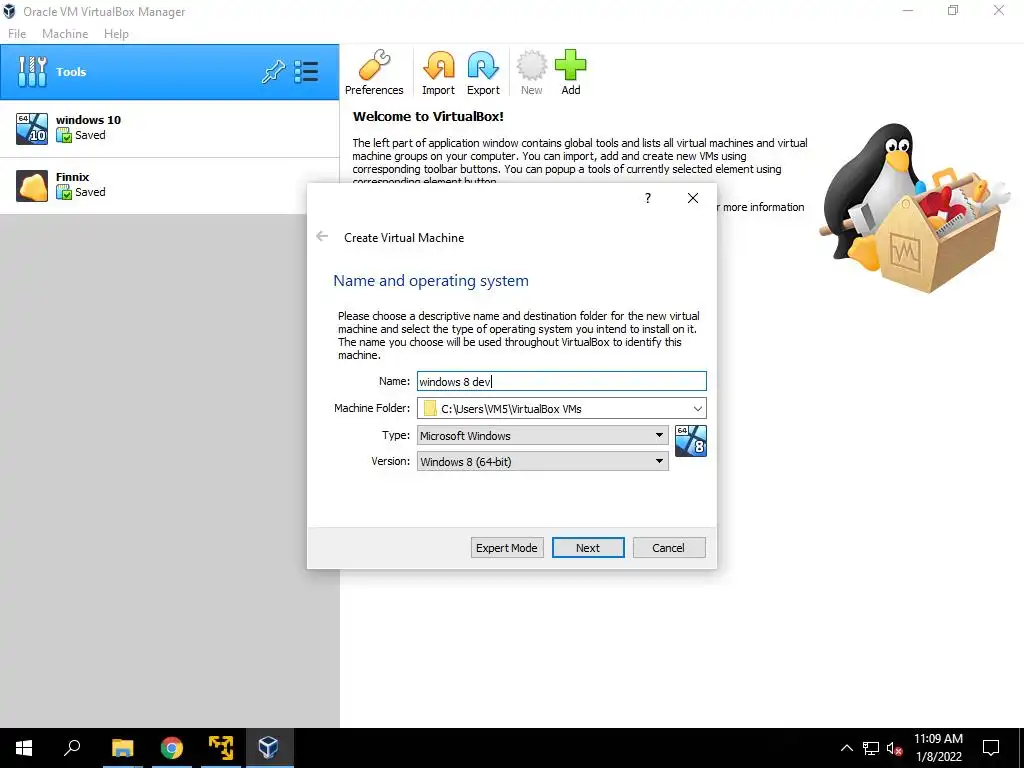Image resolution: width=1024 pixels, height=768 pixels.
Task: Select the Finnix VM icon
Action: point(32,185)
